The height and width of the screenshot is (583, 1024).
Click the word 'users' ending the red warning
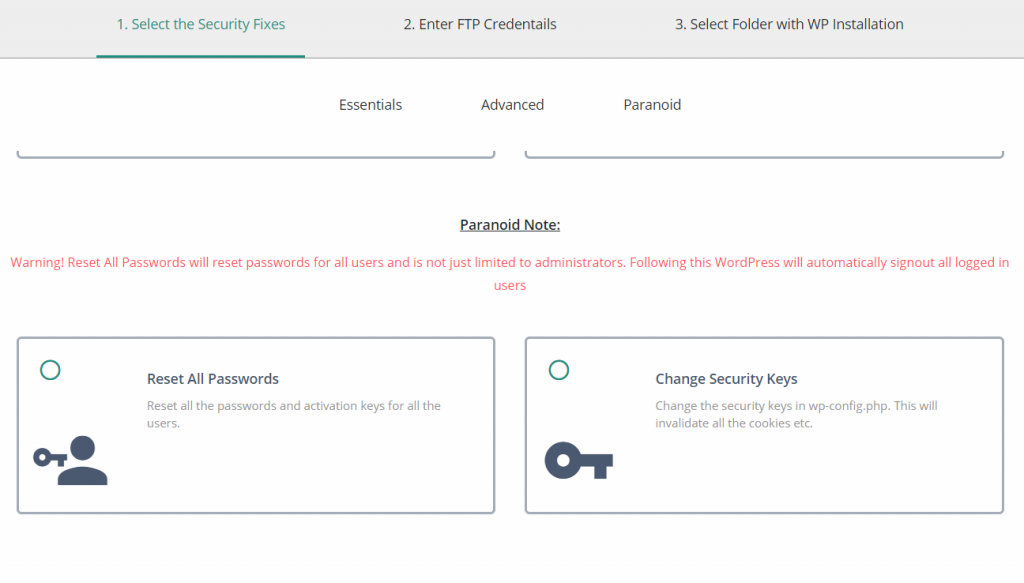pyautogui.click(x=510, y=285)
